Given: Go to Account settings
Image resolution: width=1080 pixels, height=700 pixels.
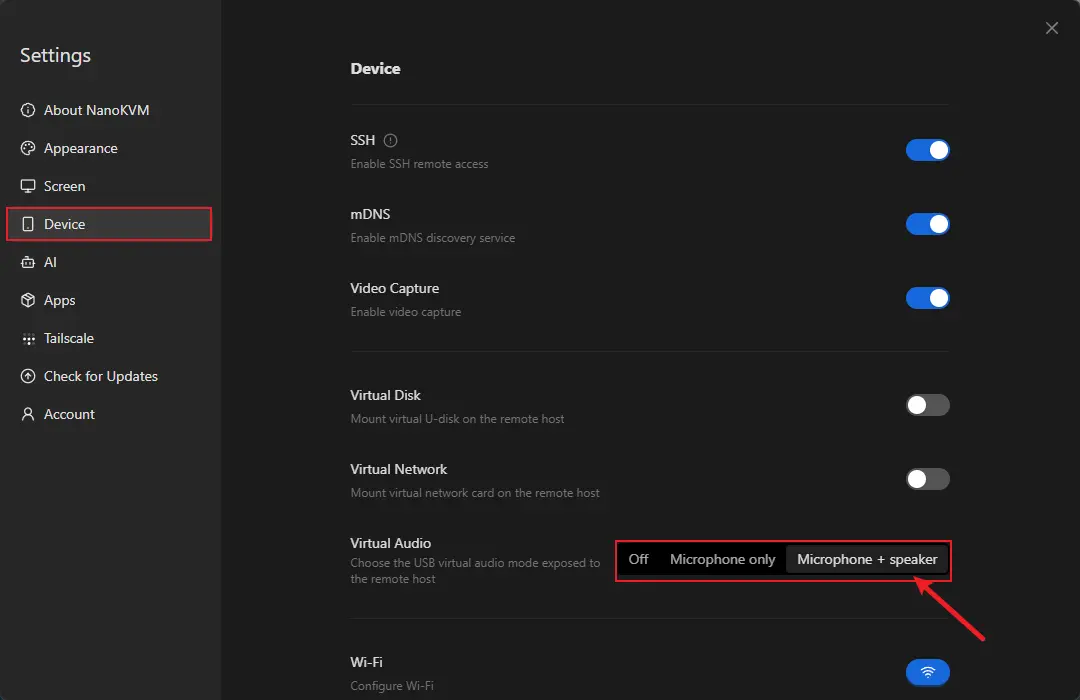Looking at the screenshot, I should (x=109, y=414).
